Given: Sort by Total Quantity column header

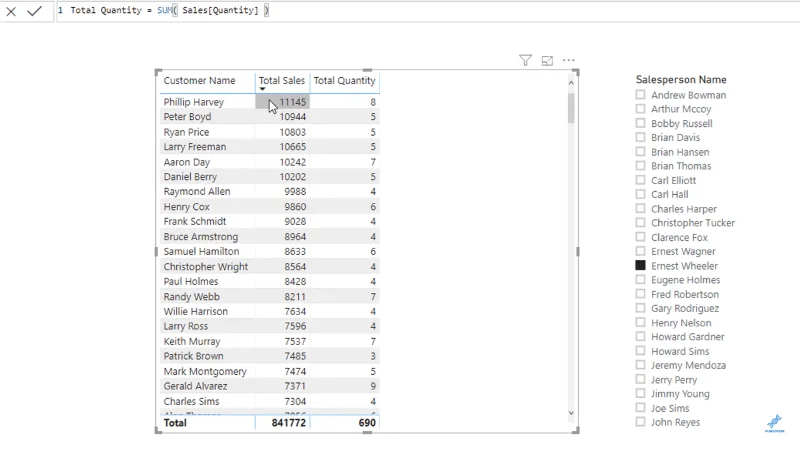Looking at the screenshot, I should 344,81.
